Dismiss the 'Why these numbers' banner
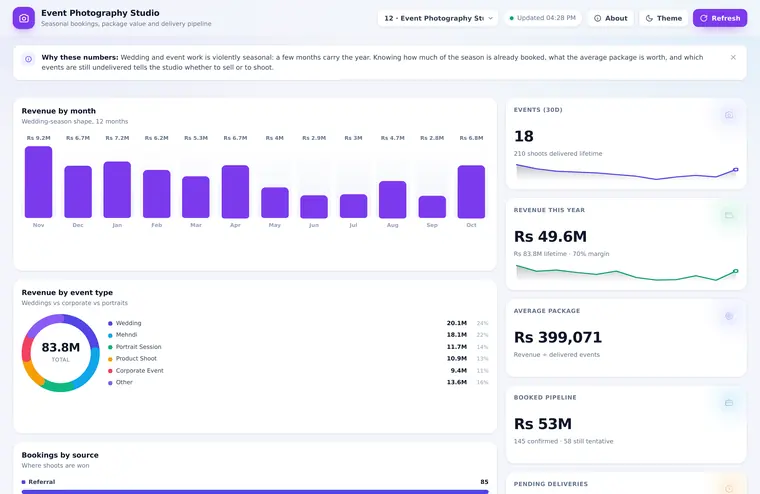The height and width of the screenshot is (494, 760). tap(733, 57)
